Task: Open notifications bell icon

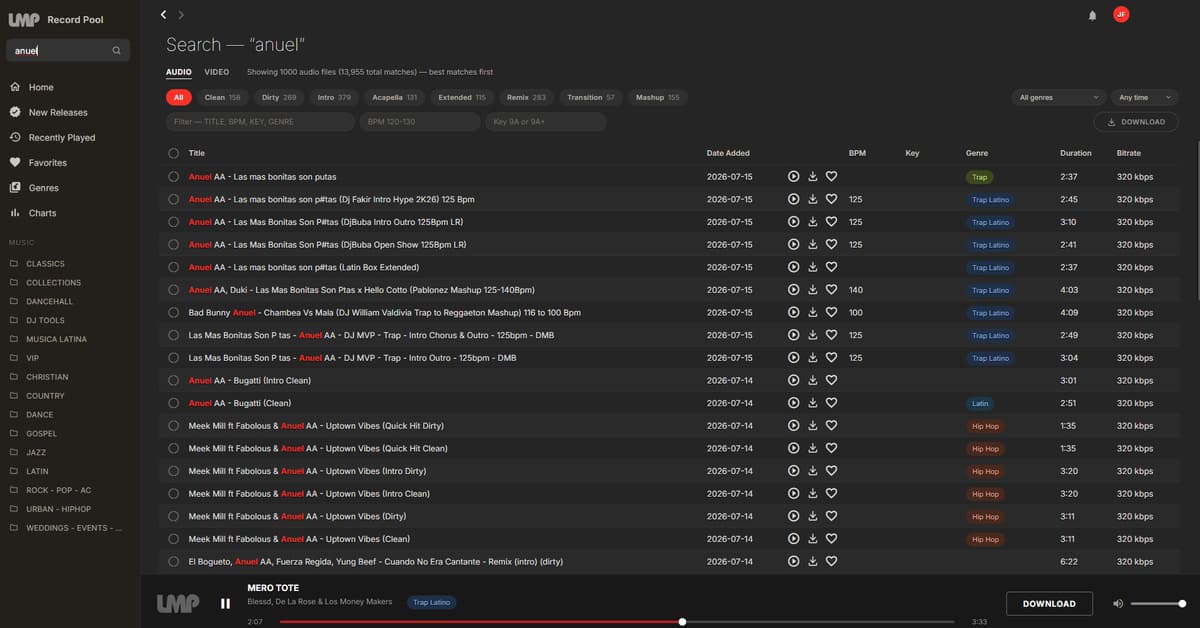Action: click(1092, 15)
